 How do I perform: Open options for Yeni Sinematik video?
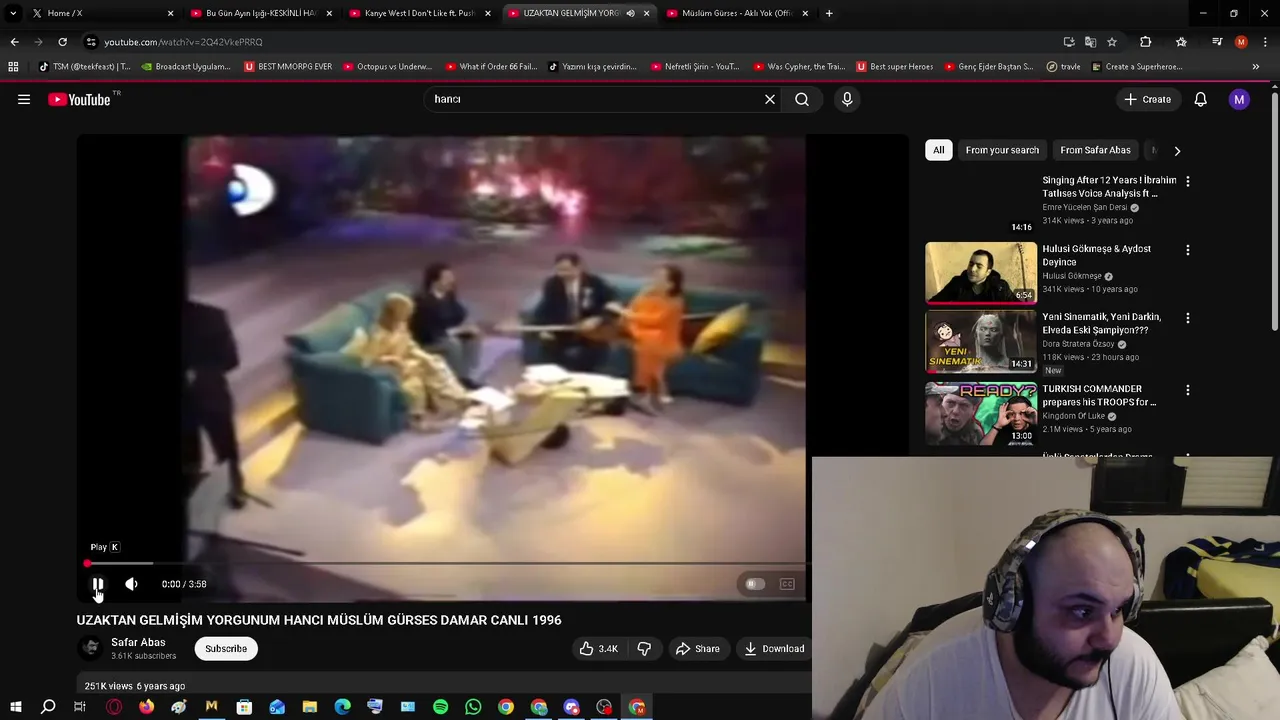pyautogui.click(x=1187, y=318)
